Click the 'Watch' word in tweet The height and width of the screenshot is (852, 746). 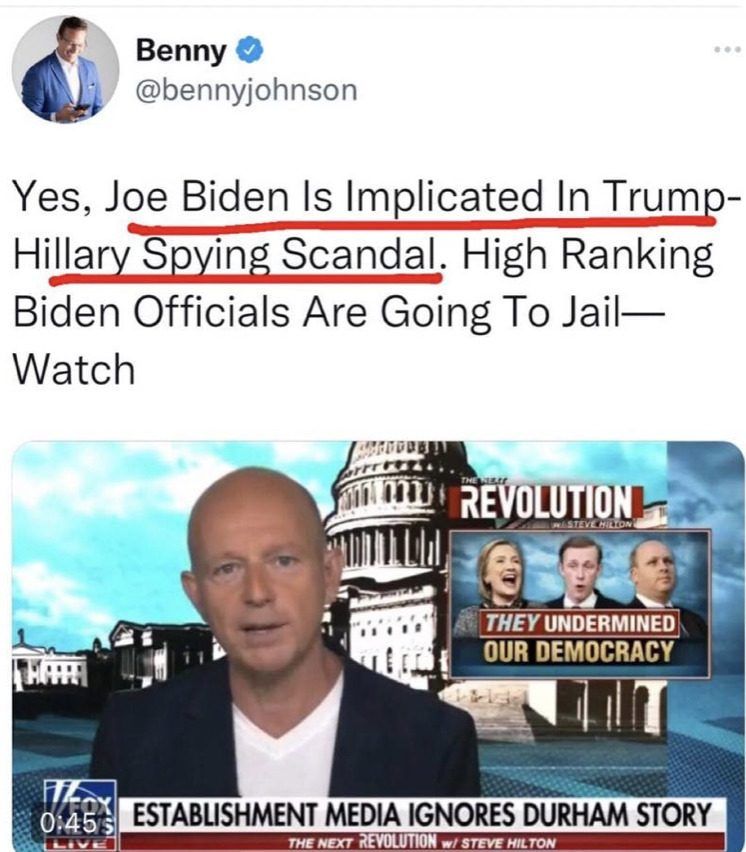point(74,370)
